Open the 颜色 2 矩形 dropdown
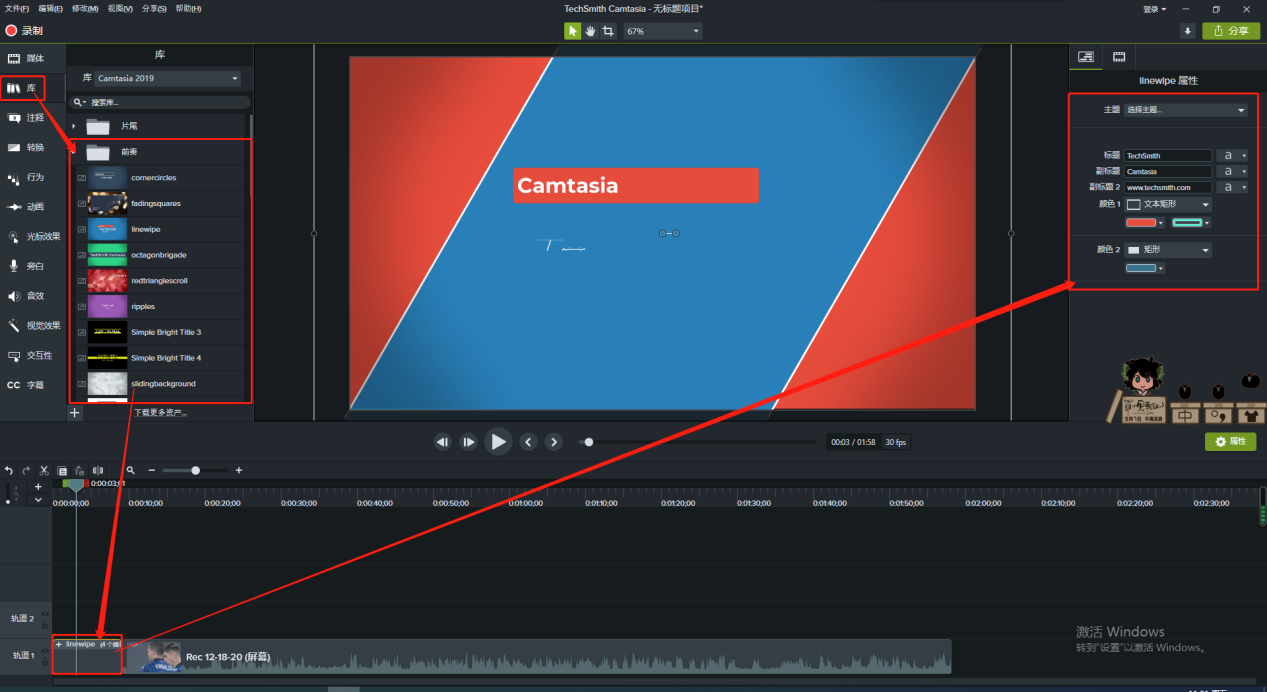Viewport: 1267px width, 692px height. [1168, 250]
